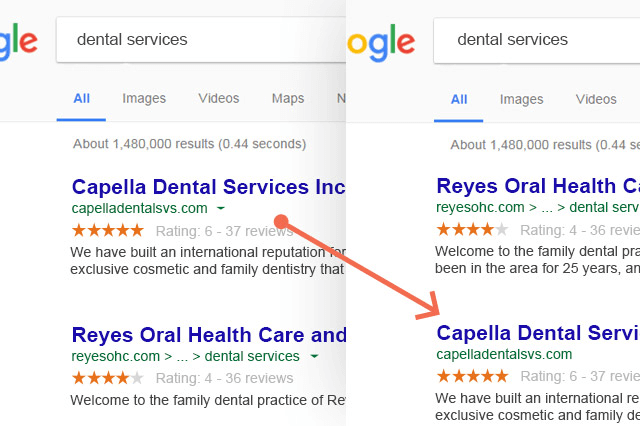Viewport: 640px width, 426px height.
Task: Open Reyes Oral Health link in right panel
Action: pyautogui.click(x=538, y=186)
